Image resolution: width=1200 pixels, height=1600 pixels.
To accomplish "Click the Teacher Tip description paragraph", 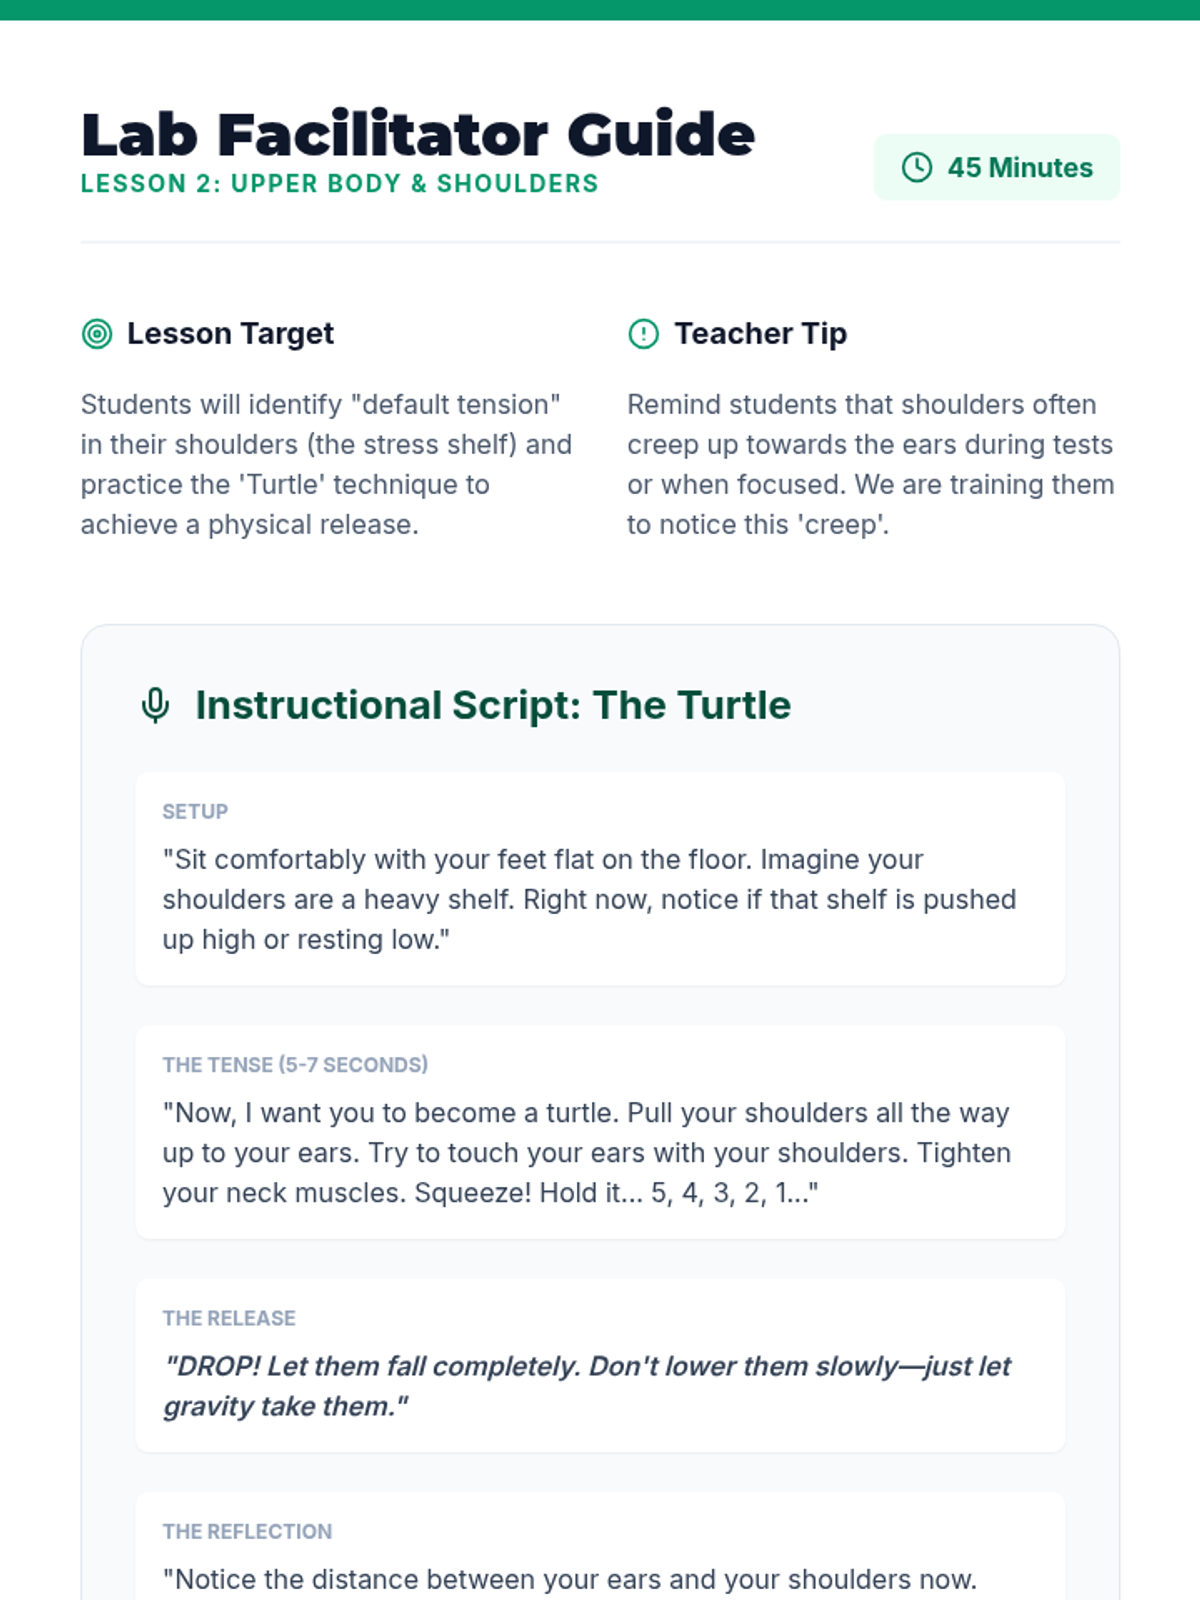I will [871, 464].
